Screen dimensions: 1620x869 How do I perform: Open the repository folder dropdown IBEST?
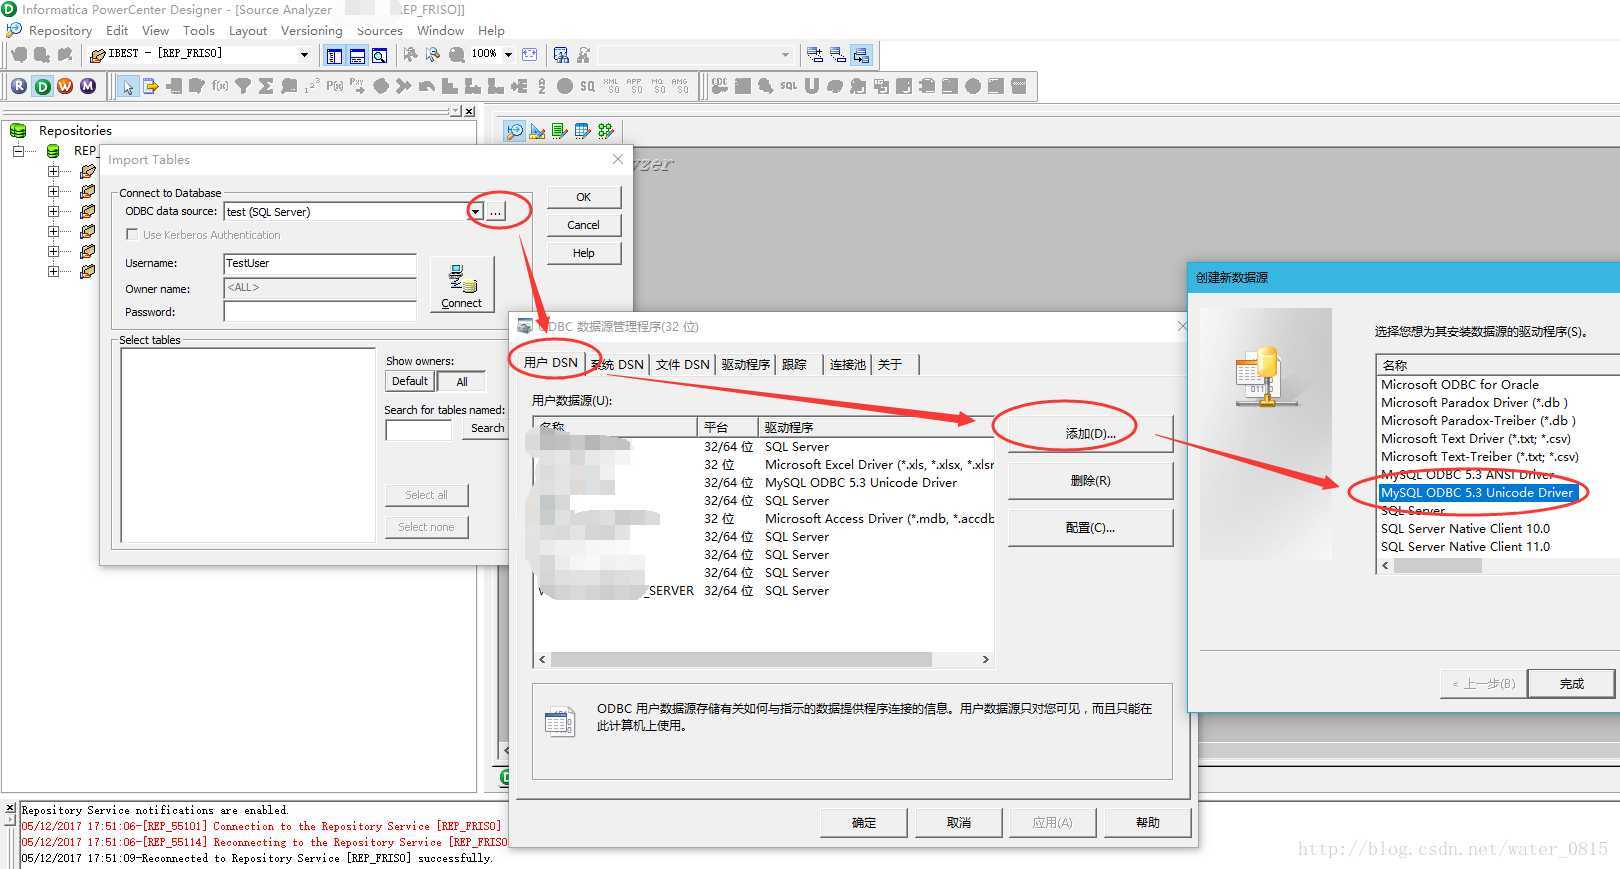coord(304,54)
